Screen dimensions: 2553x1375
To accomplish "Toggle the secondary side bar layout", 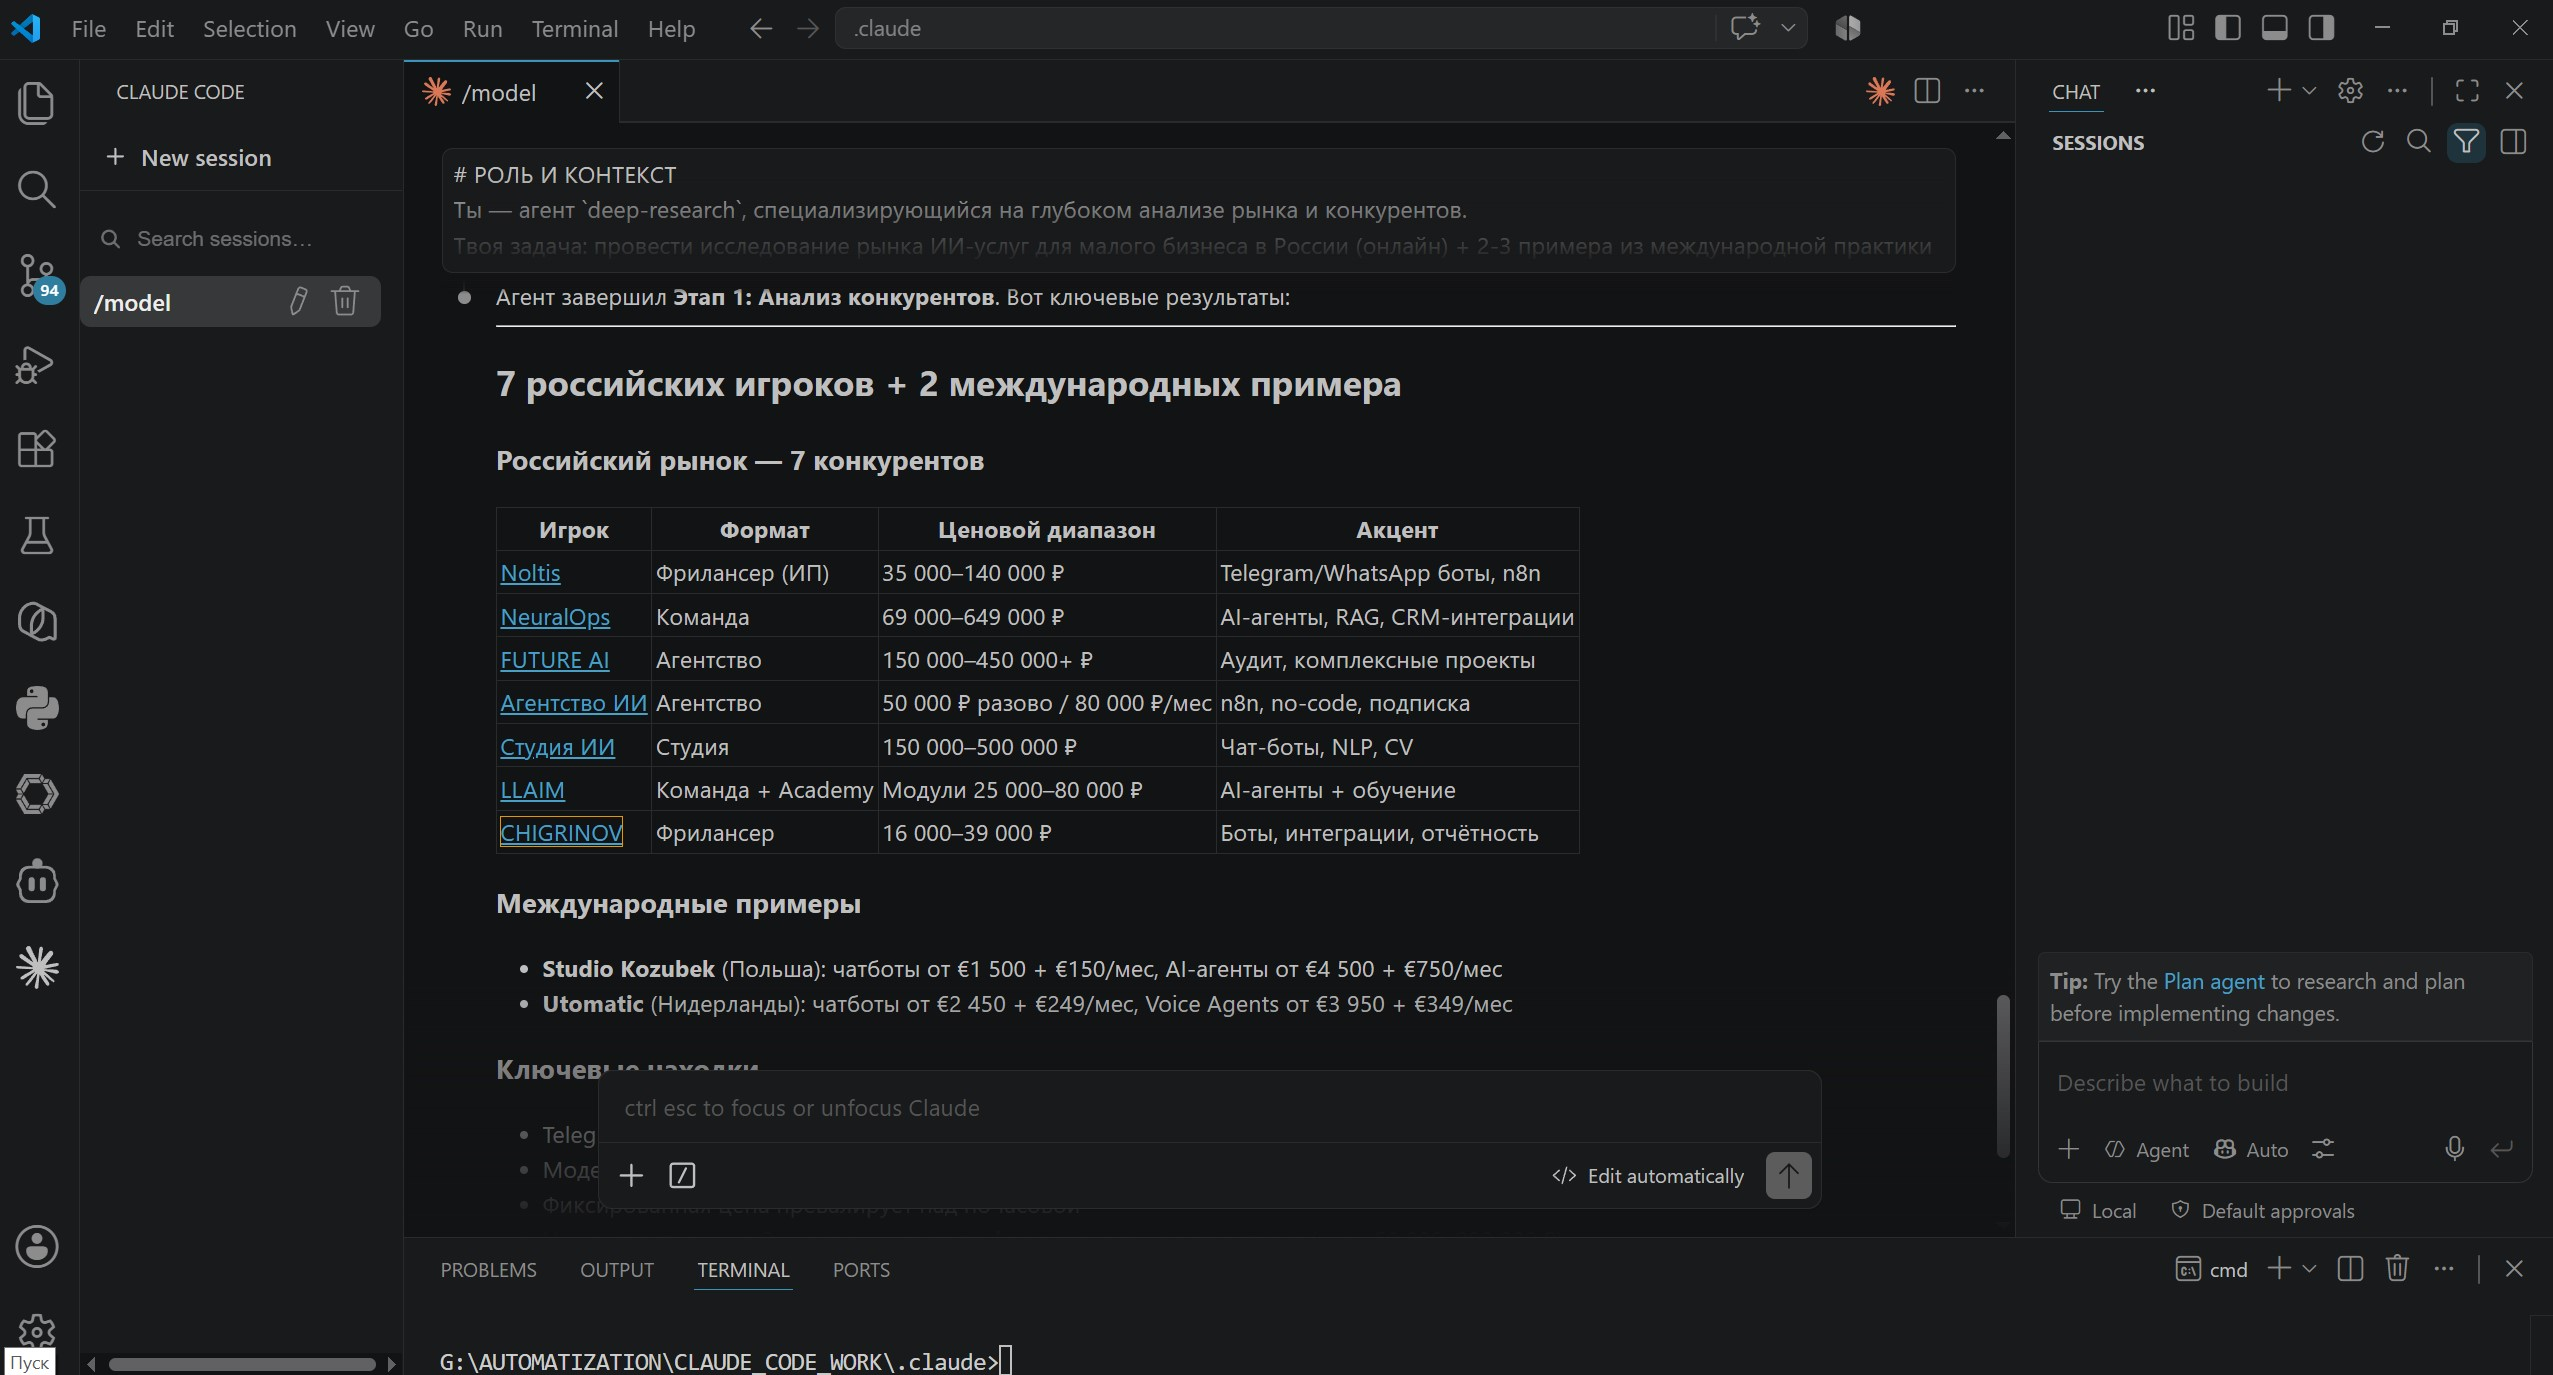I will click(2321, 28).
